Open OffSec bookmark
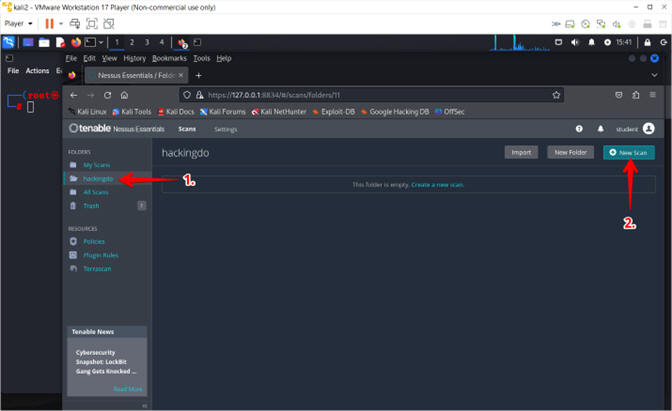The height and width of the screenshot is (411, 672). [x=449, y=112]
